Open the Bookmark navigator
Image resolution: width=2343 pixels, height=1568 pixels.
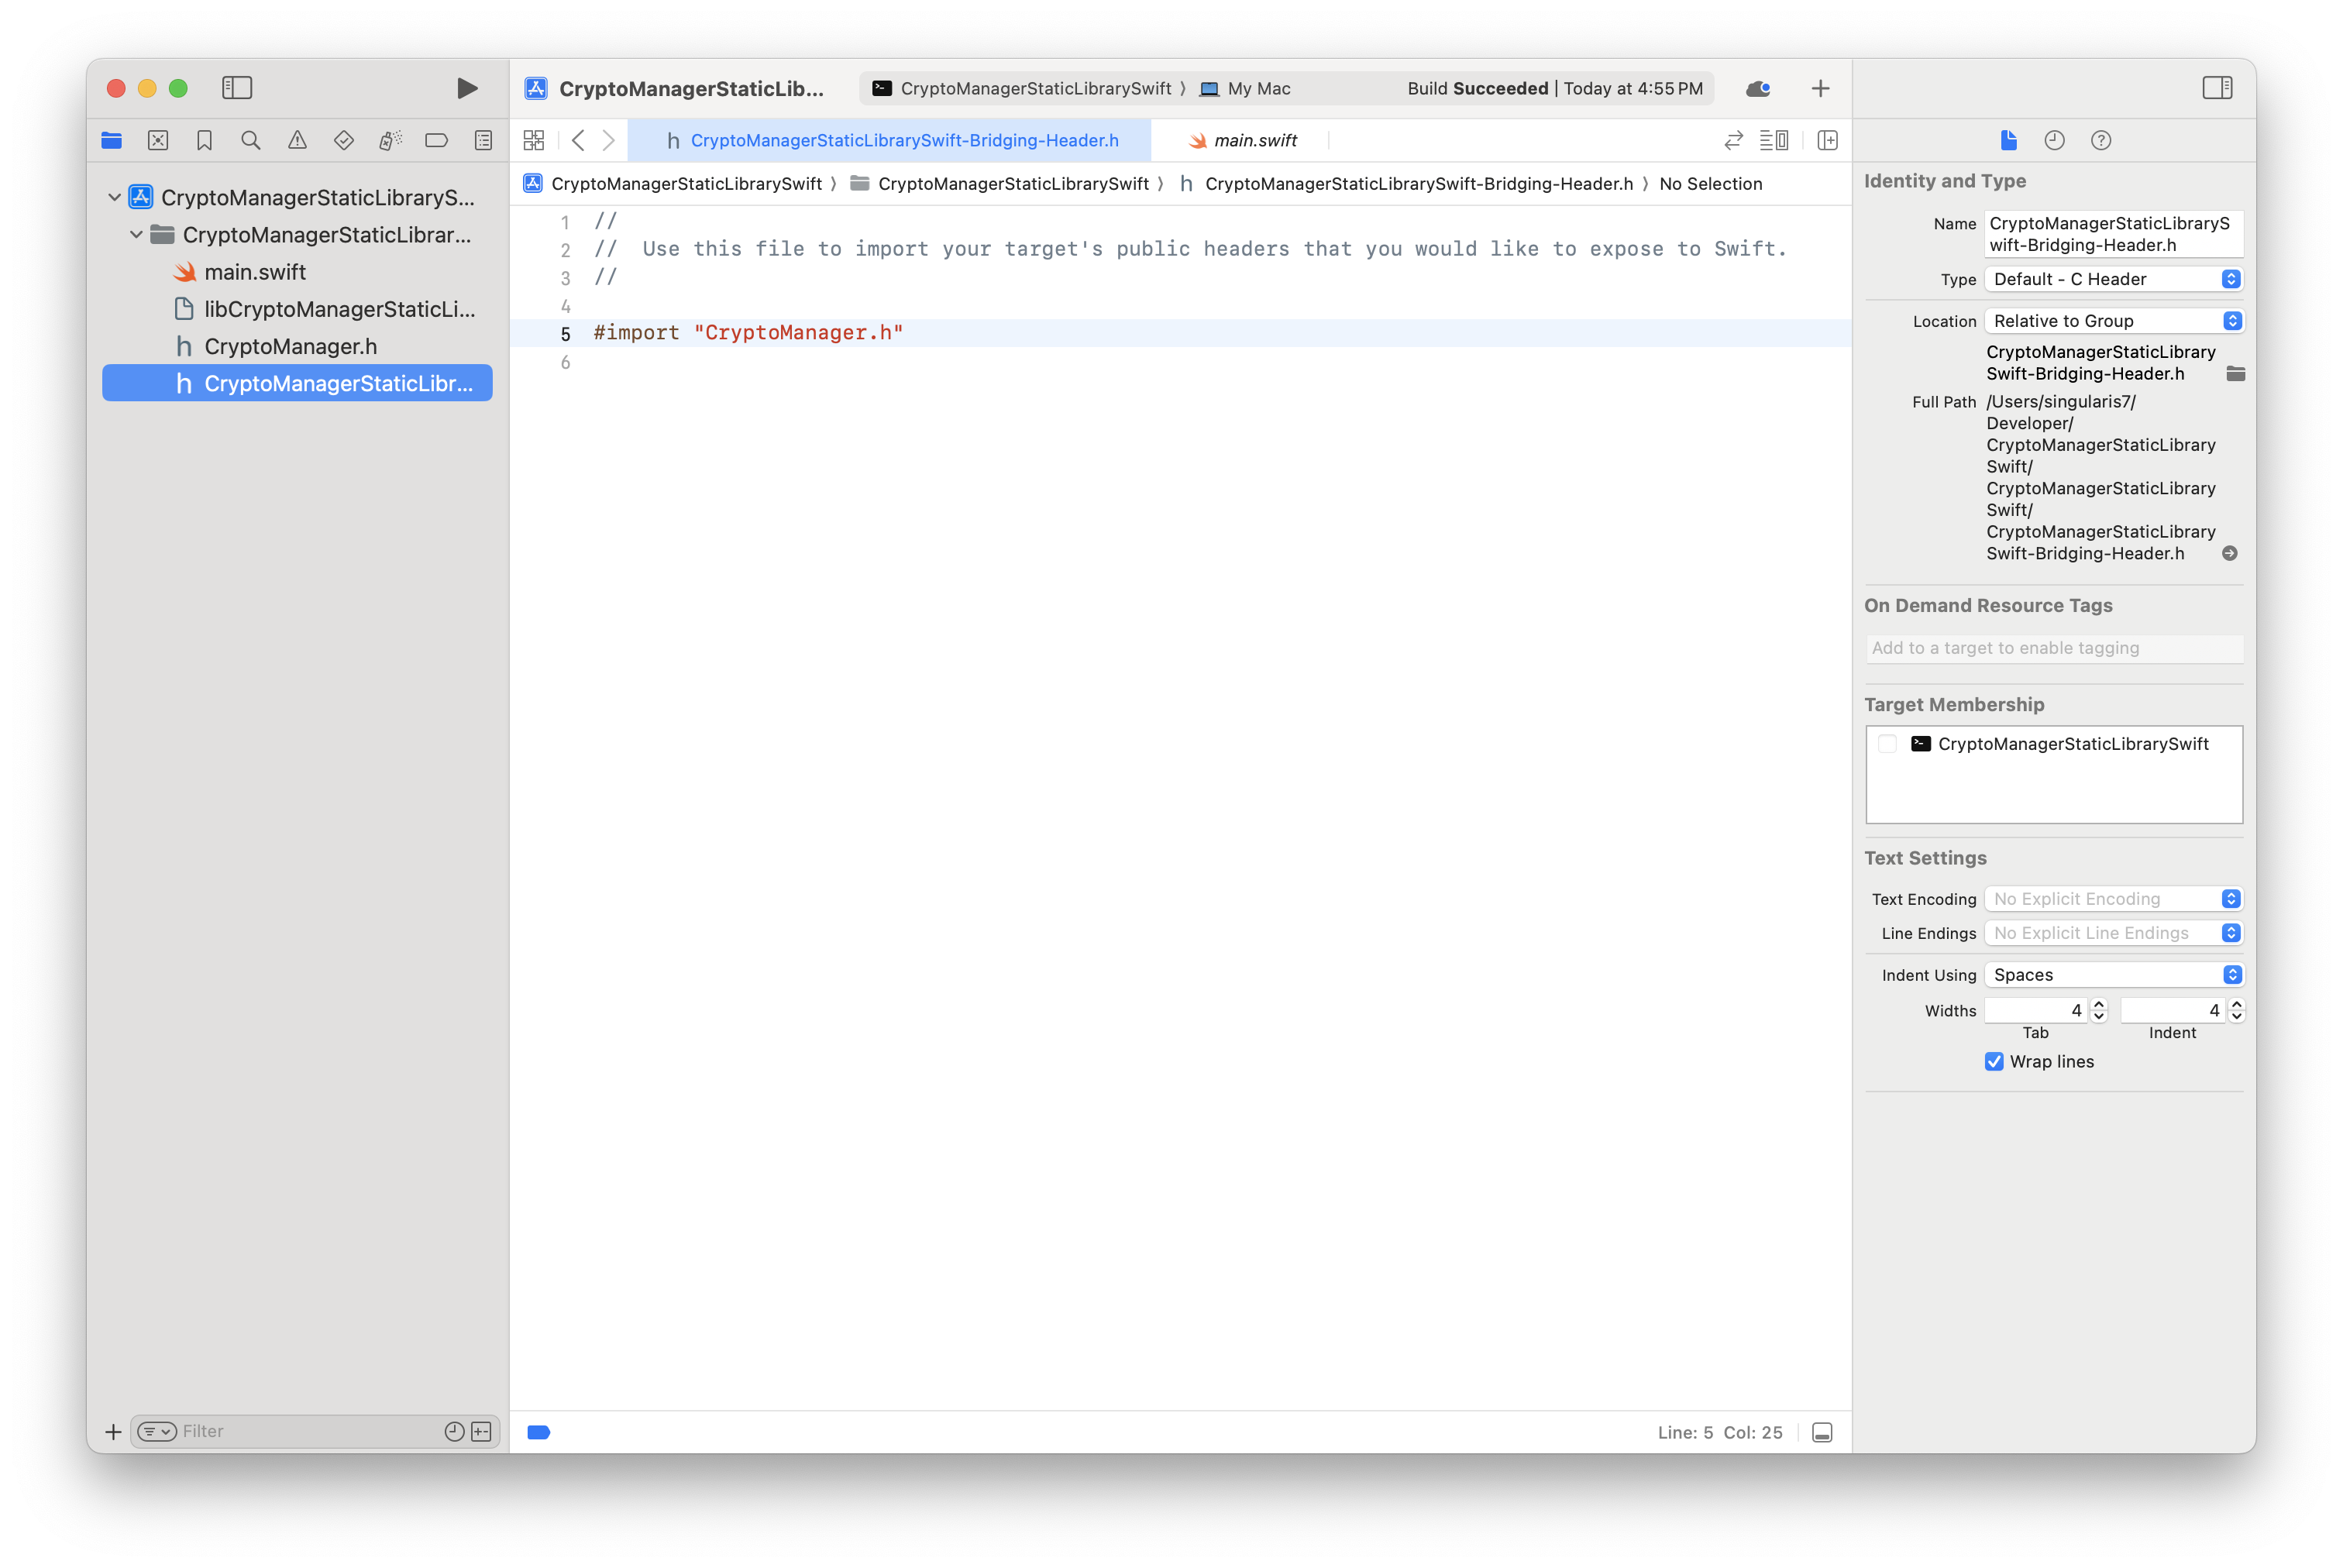[x=204, y=141]
